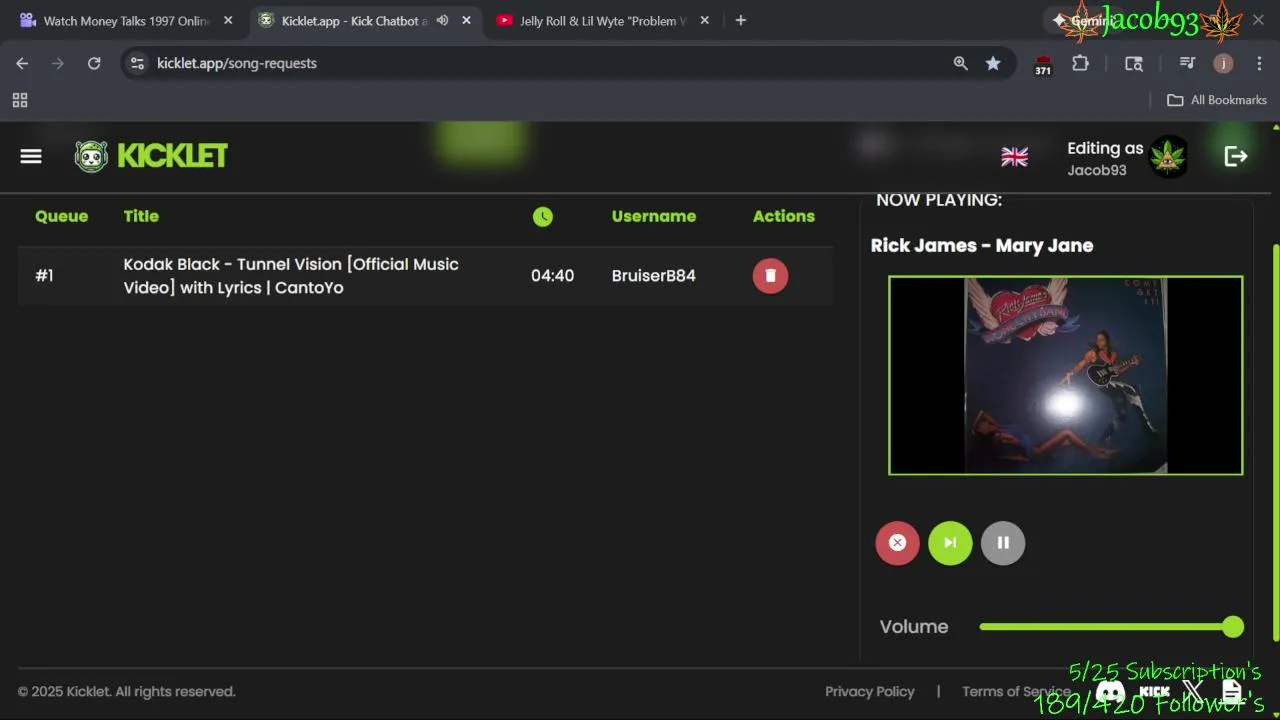This screenshot has height=720, width=1280.
Task: Click the Rick James - Mary Jane title
Action: click(x=982, y=246)
